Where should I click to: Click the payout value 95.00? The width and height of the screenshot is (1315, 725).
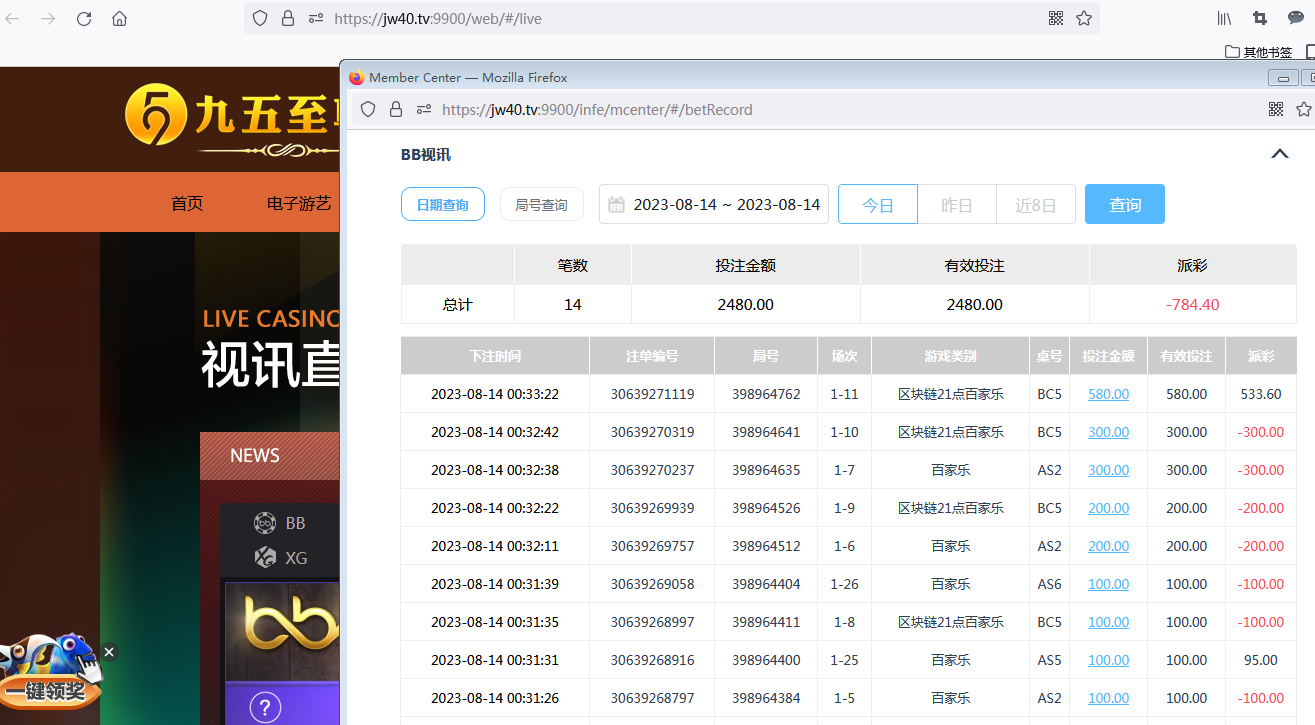1261,660
